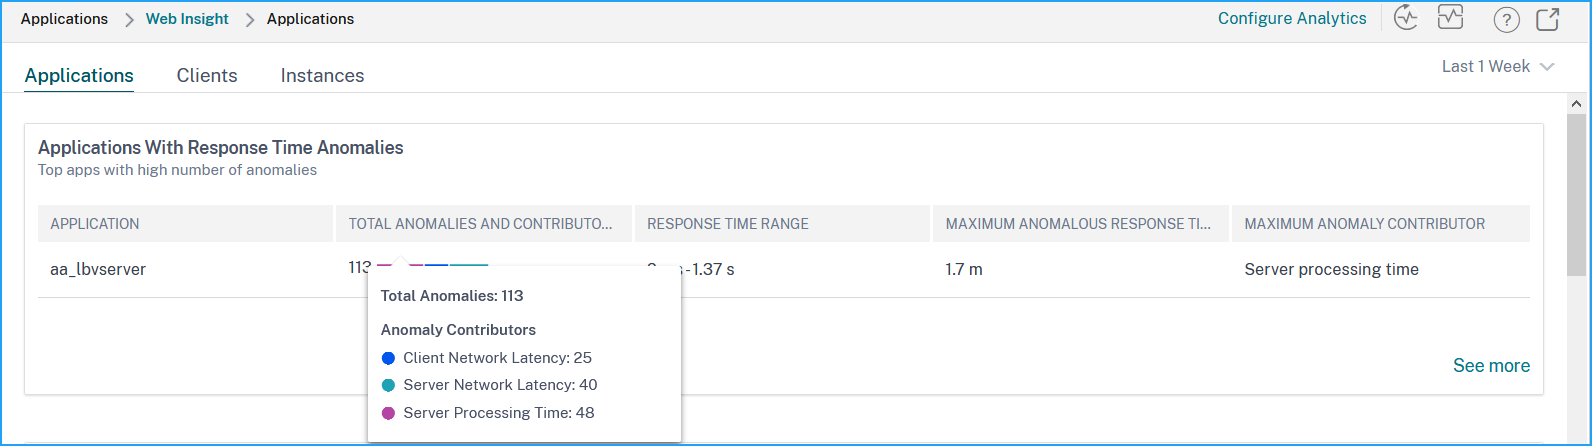1592x446 pixels.
Task: Click the purple Server Processing Time dot
Action: (388, 413)
